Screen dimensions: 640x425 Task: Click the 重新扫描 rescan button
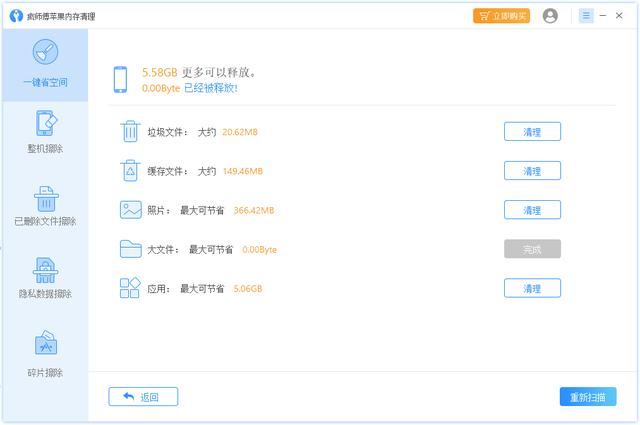(588, 396)
